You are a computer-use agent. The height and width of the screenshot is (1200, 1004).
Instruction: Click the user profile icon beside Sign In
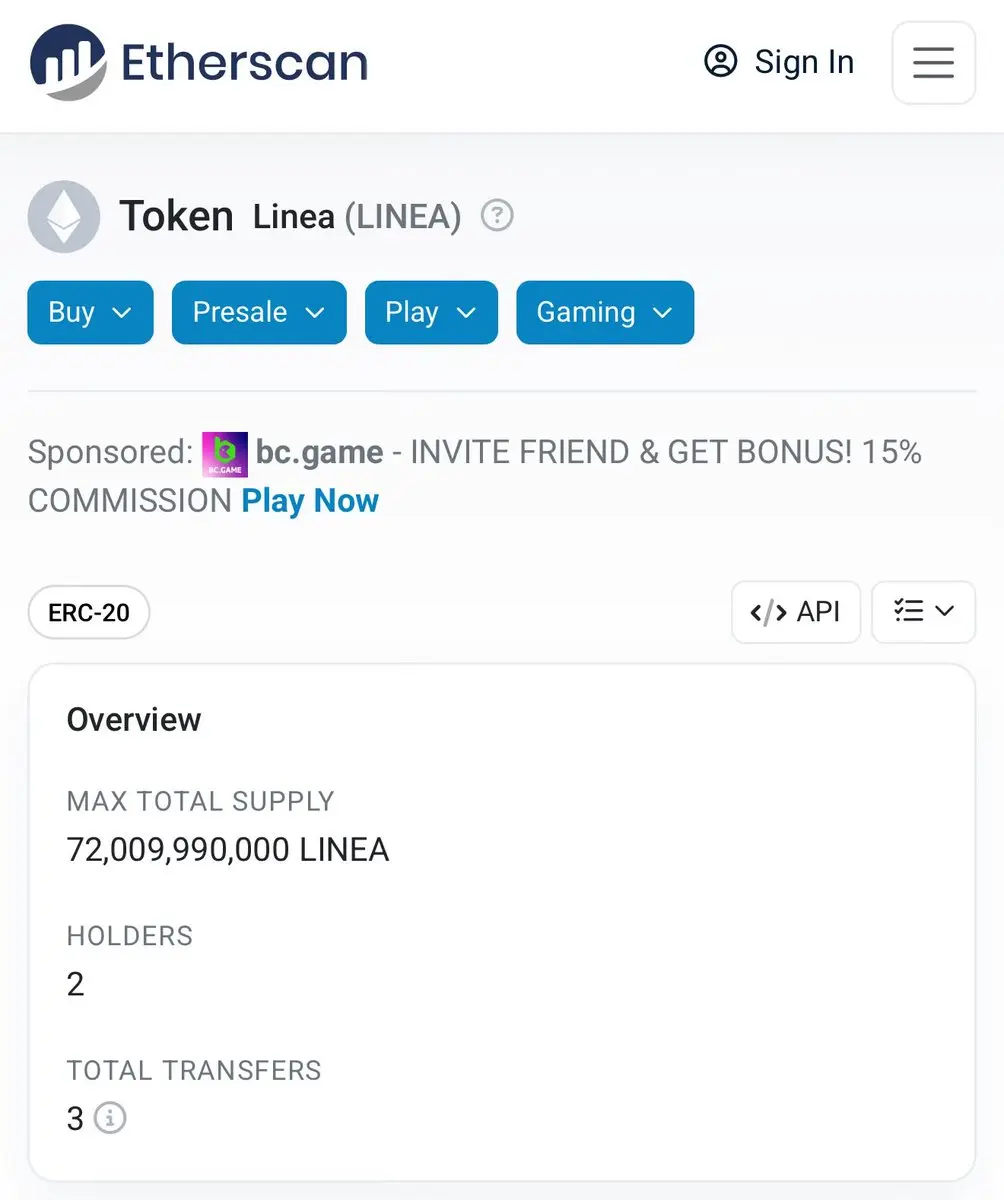720,61
